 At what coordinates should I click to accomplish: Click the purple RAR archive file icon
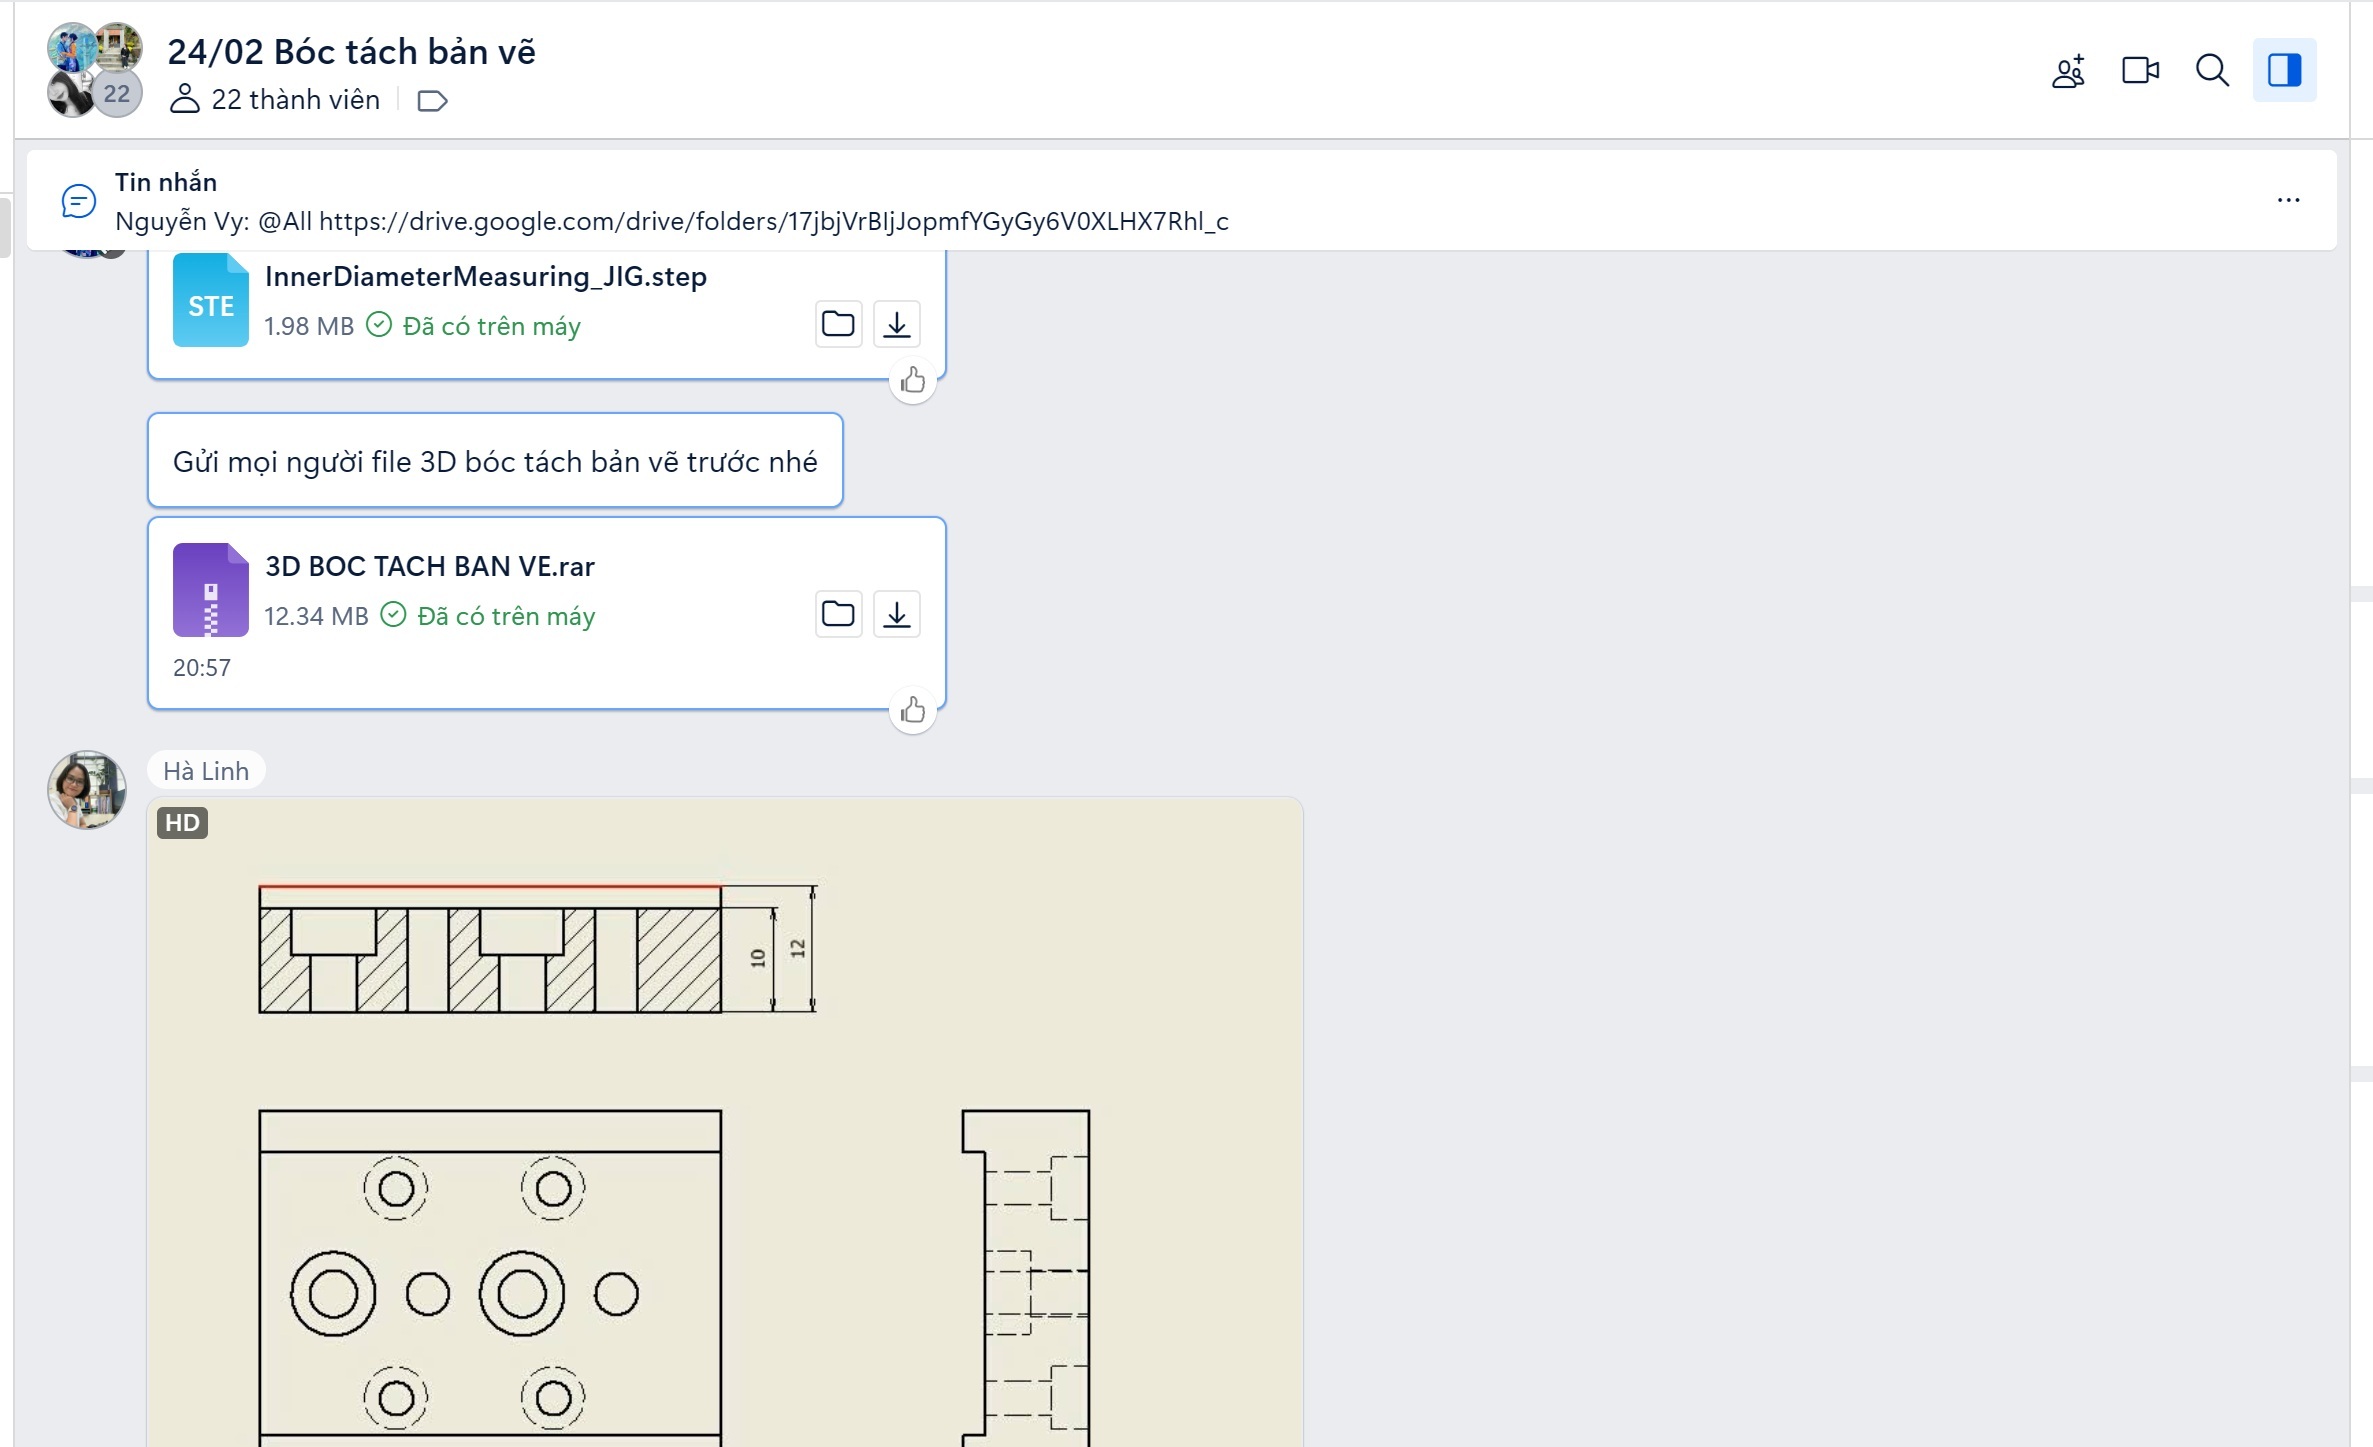click(210, 590)
